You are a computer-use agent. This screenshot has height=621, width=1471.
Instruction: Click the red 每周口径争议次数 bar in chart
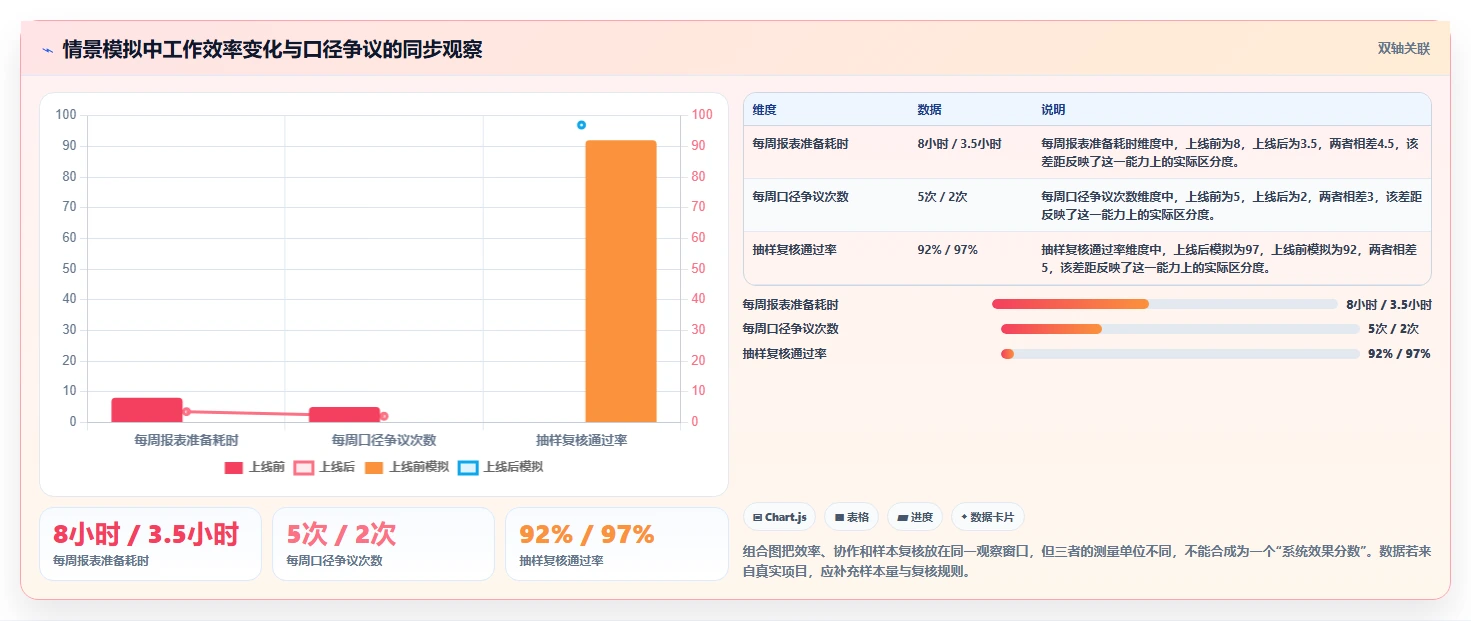[x=345, y=415]
